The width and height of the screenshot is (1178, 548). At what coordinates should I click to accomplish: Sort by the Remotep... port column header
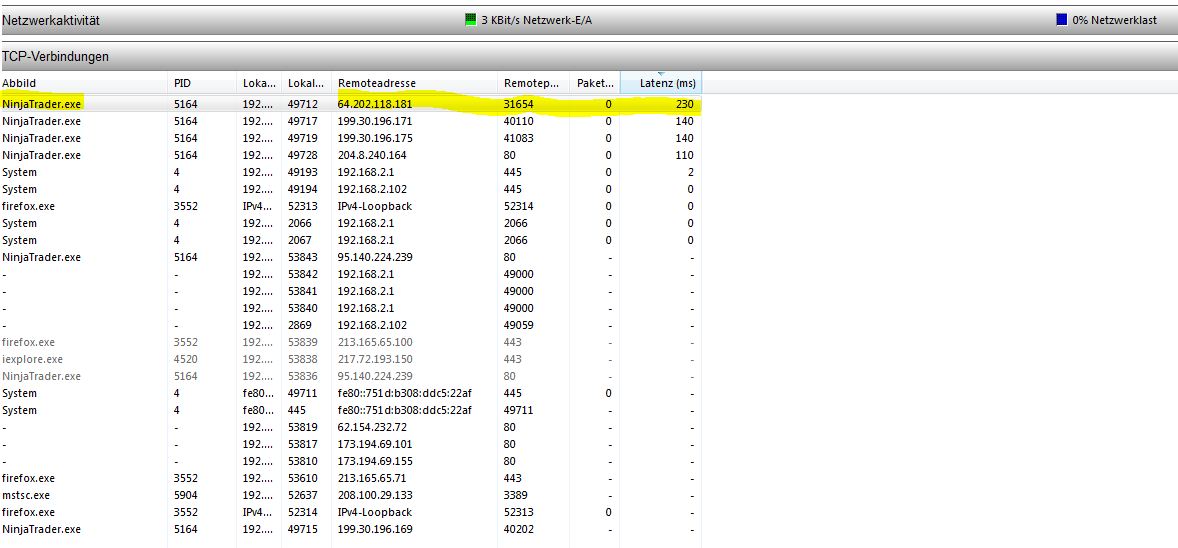(x=533, y=83)
